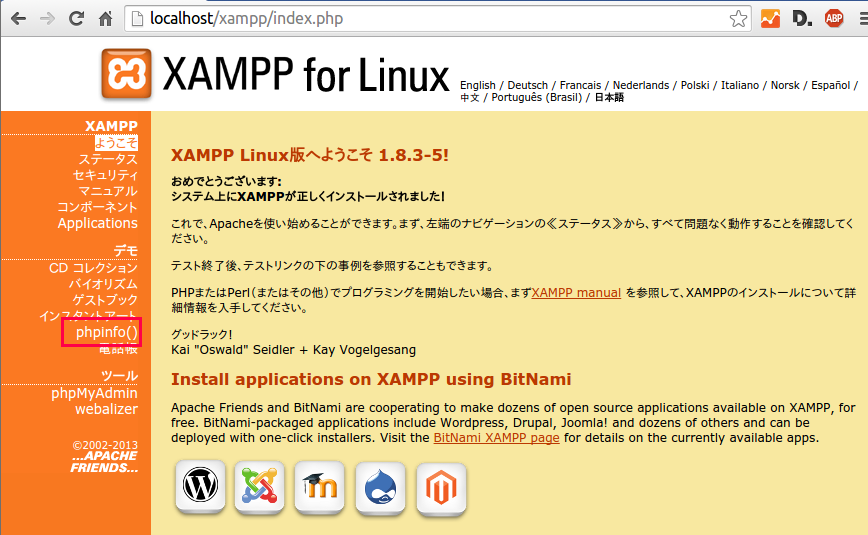Switch language to Polski
The image size is (868, 535).
695,85
